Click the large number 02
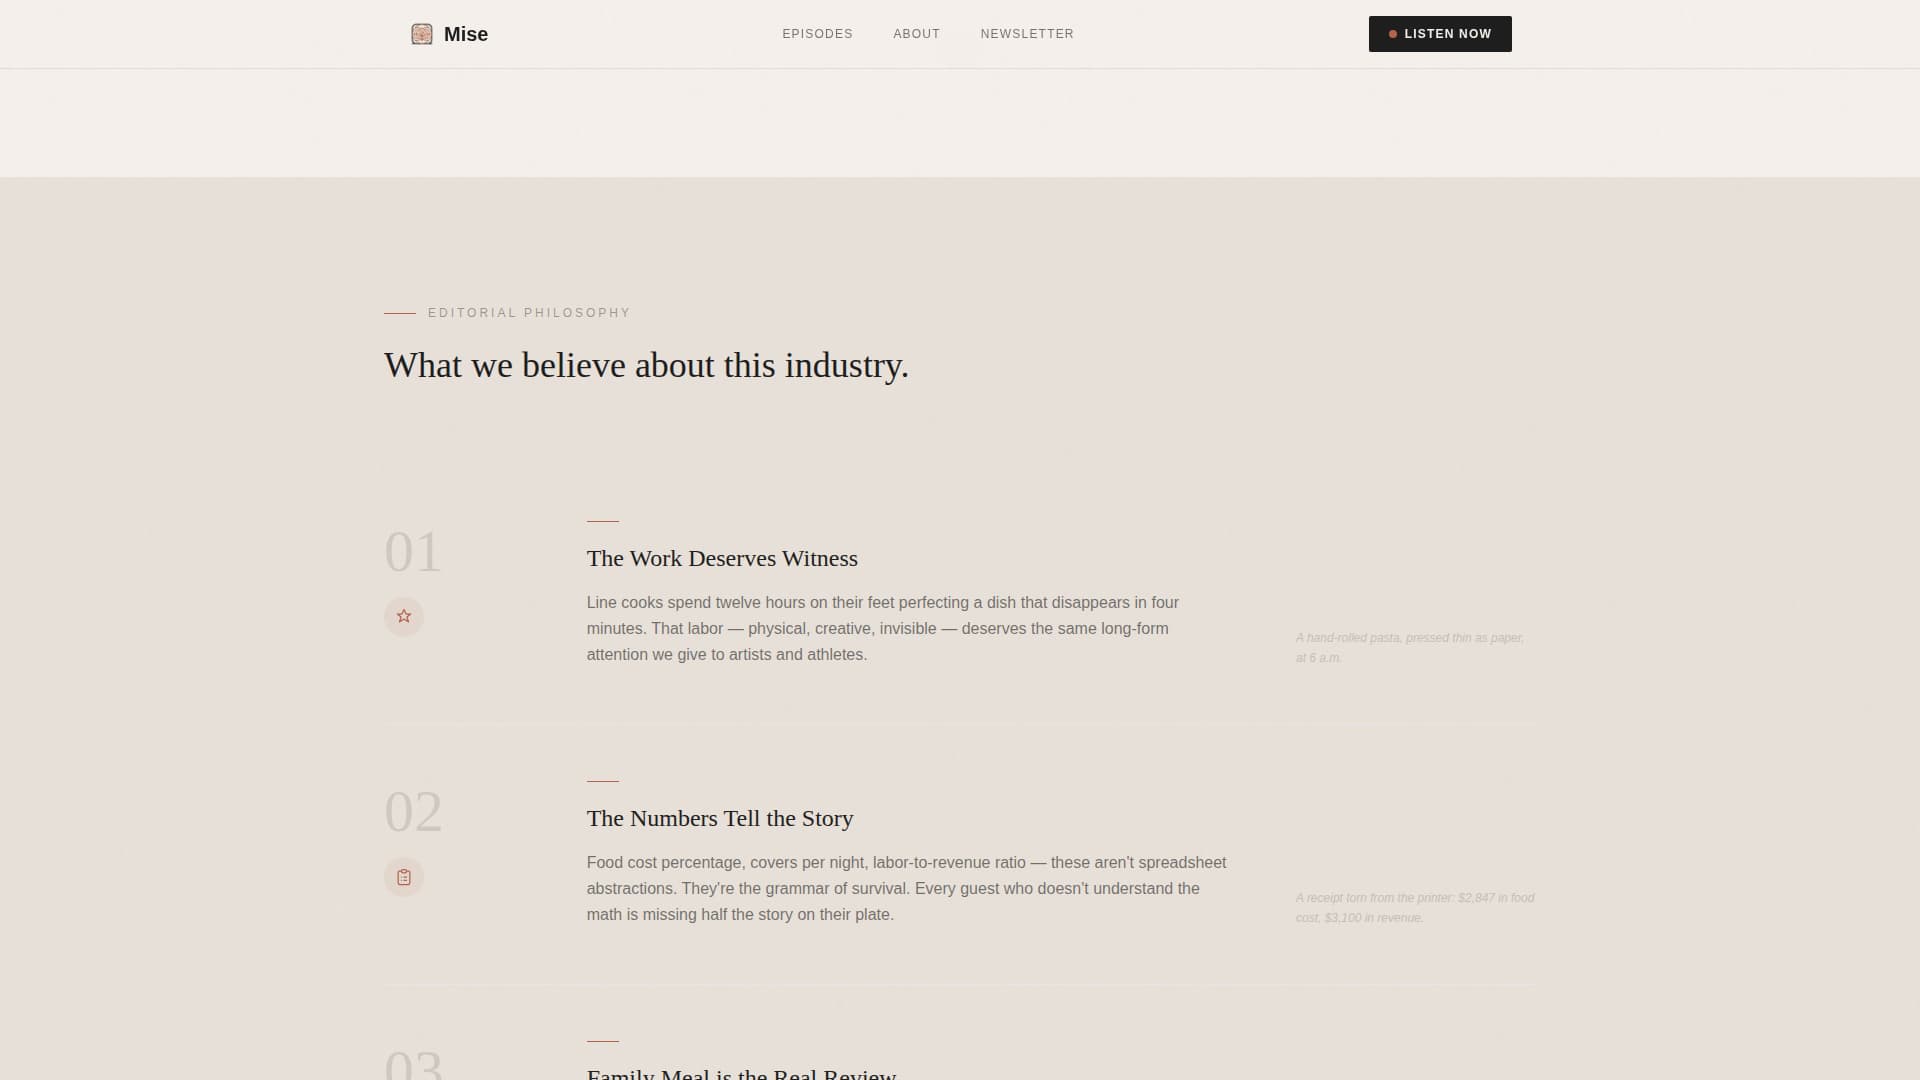Viewport: 1920px width, 1080px height. tap(413, 812)
